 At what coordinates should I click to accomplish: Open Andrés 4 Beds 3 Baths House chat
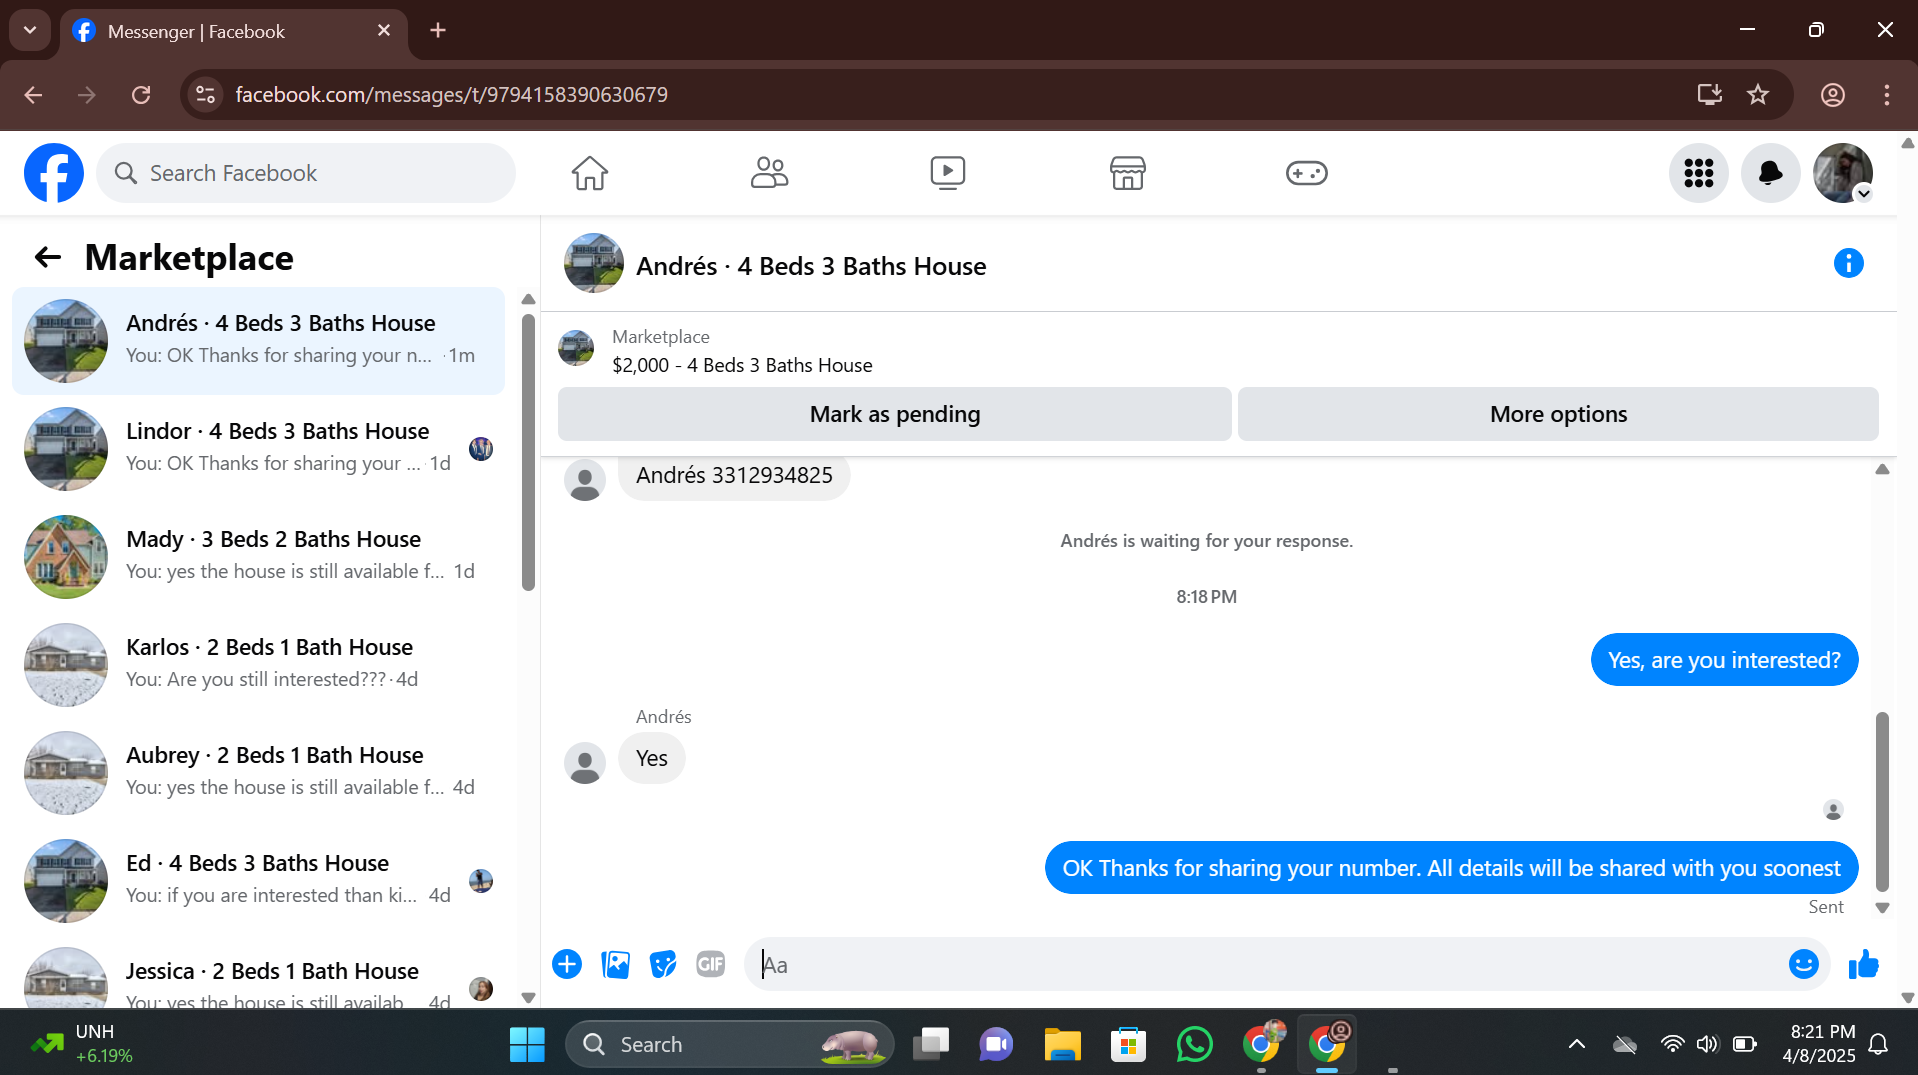(258, 341)
